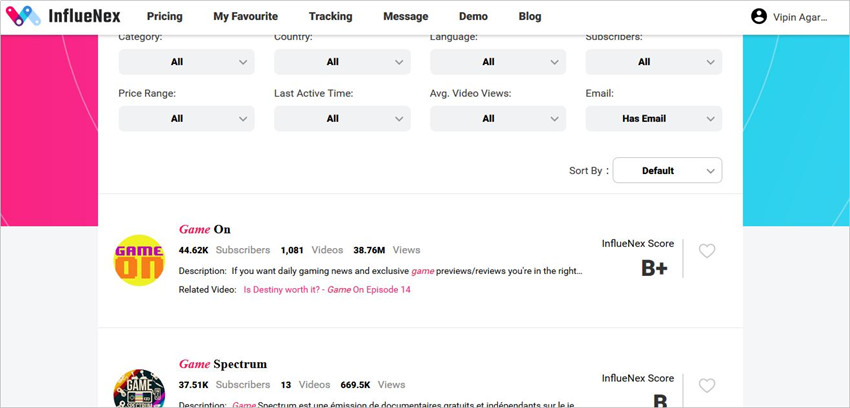Open the Category dropdown
The image size is (850, 408).
(x=186, y=62)
